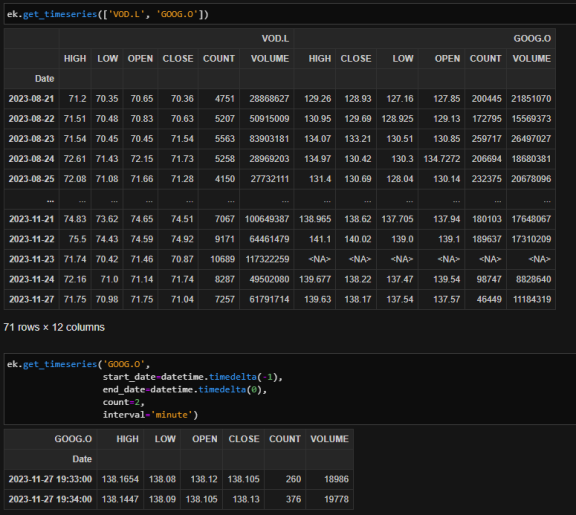
Task: Click the VOD.L count value 10689
Action: (x=222, y=259)
